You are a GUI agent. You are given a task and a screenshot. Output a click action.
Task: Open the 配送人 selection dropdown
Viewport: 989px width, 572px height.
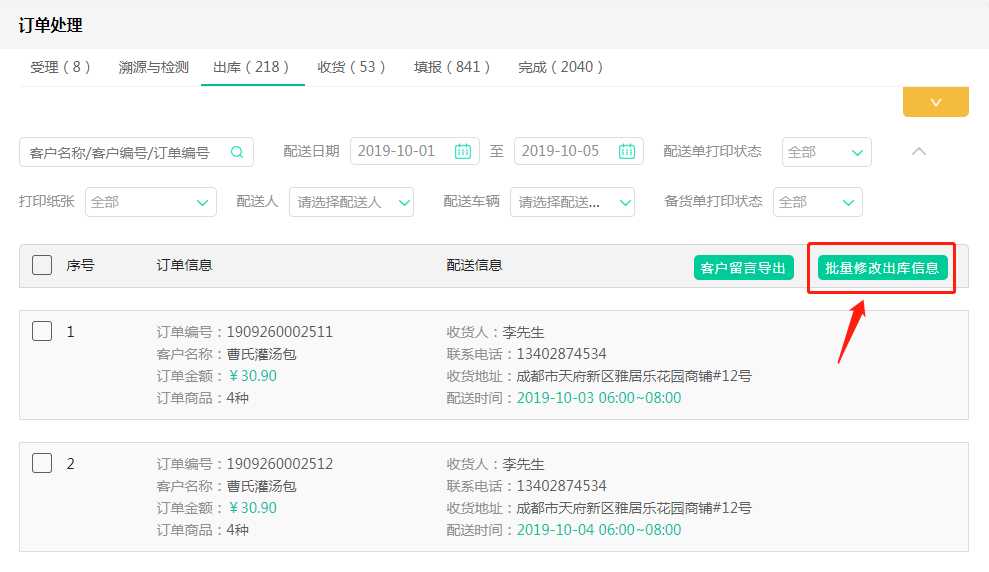[x=351, y=202]
